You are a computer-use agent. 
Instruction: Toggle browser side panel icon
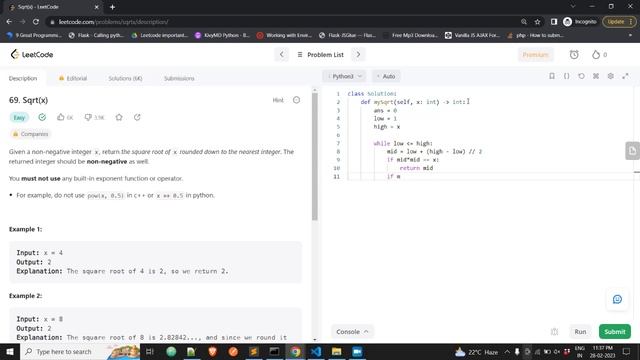(x=554, y=22)
